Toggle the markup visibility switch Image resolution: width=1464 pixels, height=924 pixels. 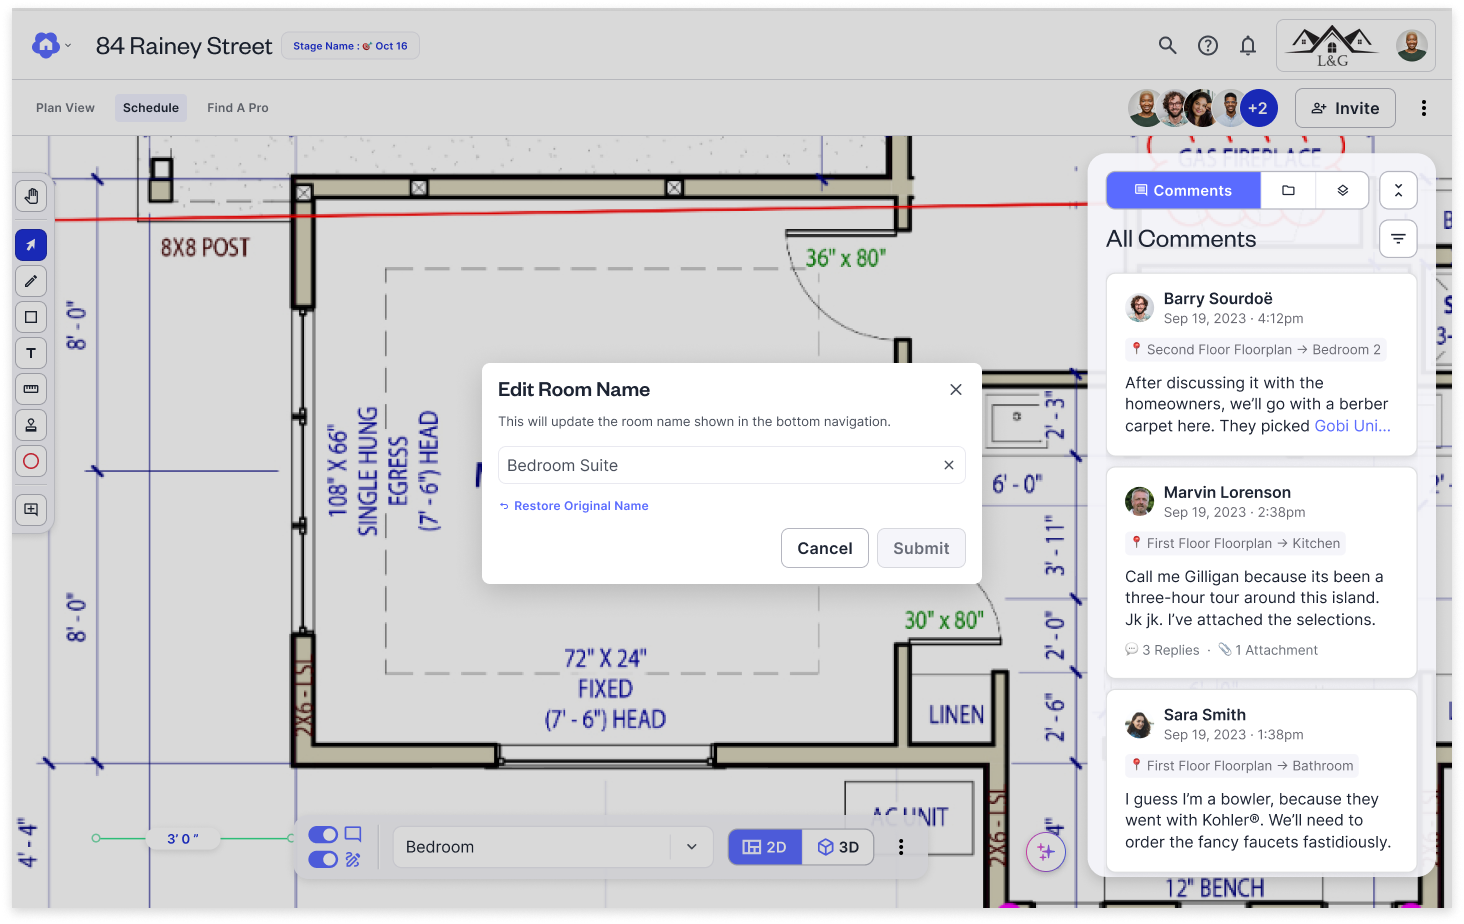(323, 860)
